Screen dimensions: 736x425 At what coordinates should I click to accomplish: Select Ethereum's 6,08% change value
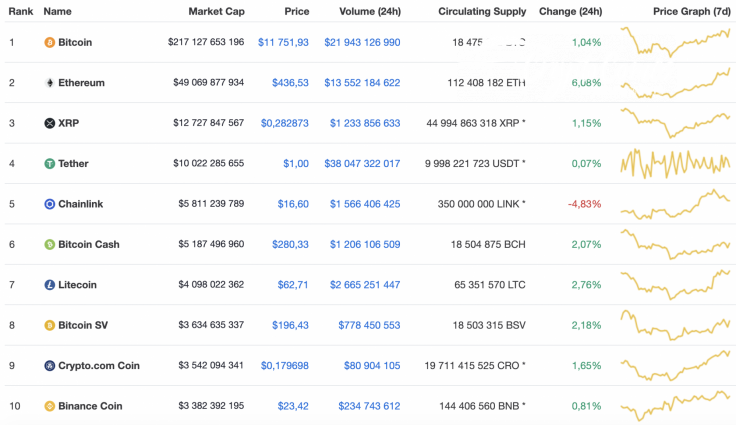pos(586,83)
